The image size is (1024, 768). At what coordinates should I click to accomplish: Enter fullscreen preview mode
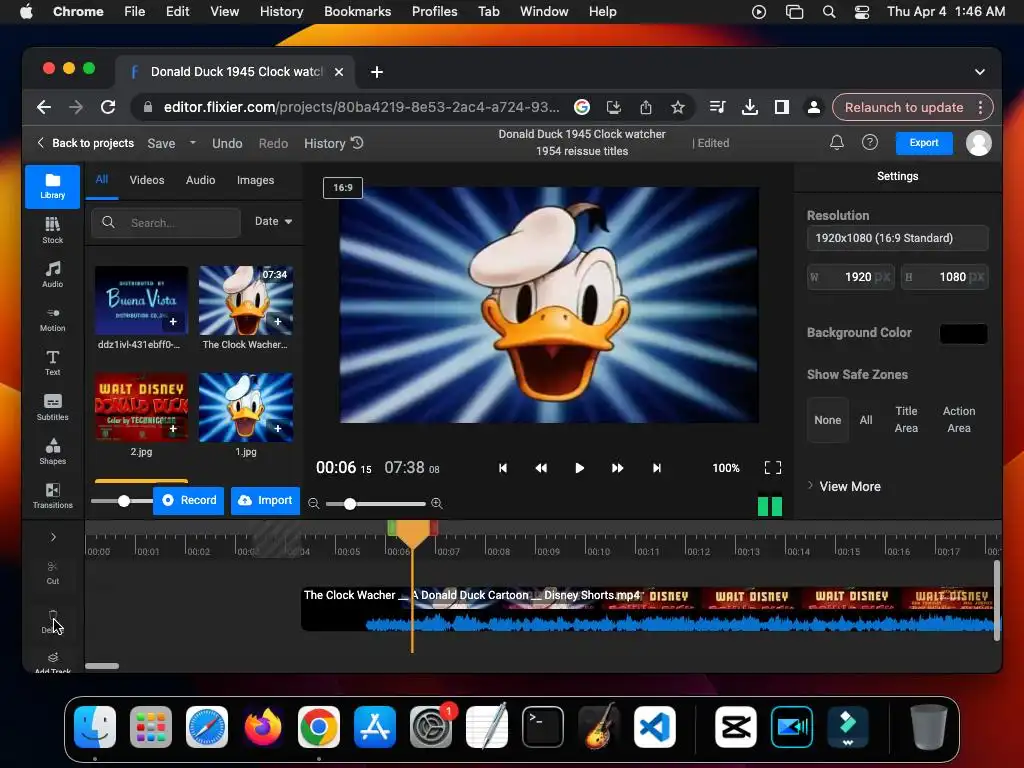773,468
